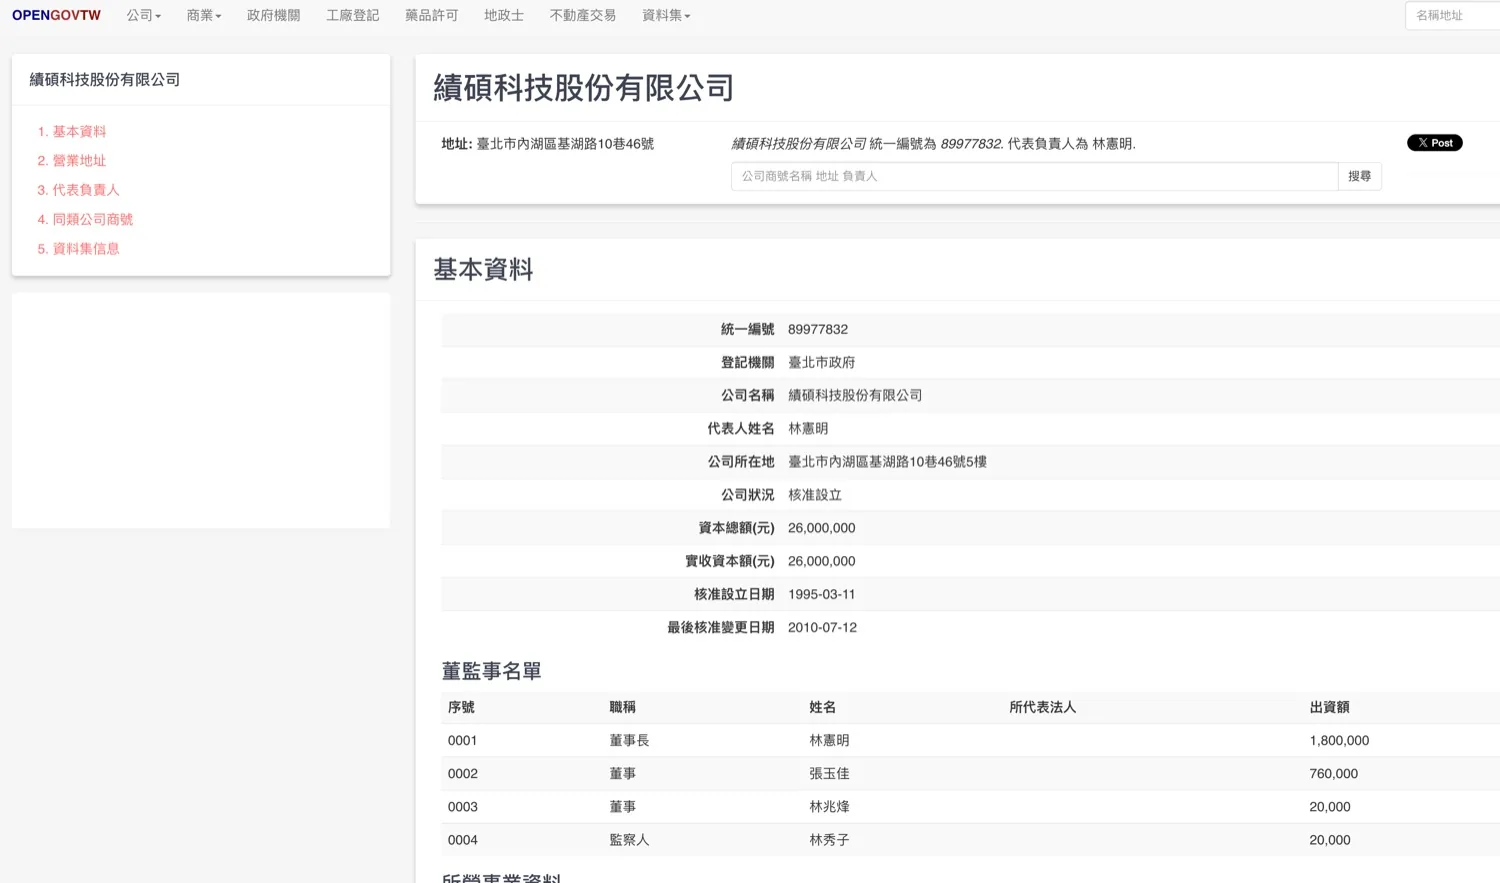Screen dimensions: 1500x883
Task: Select 最後核准變更日期 value 2010-07-12
Action: 822,627
